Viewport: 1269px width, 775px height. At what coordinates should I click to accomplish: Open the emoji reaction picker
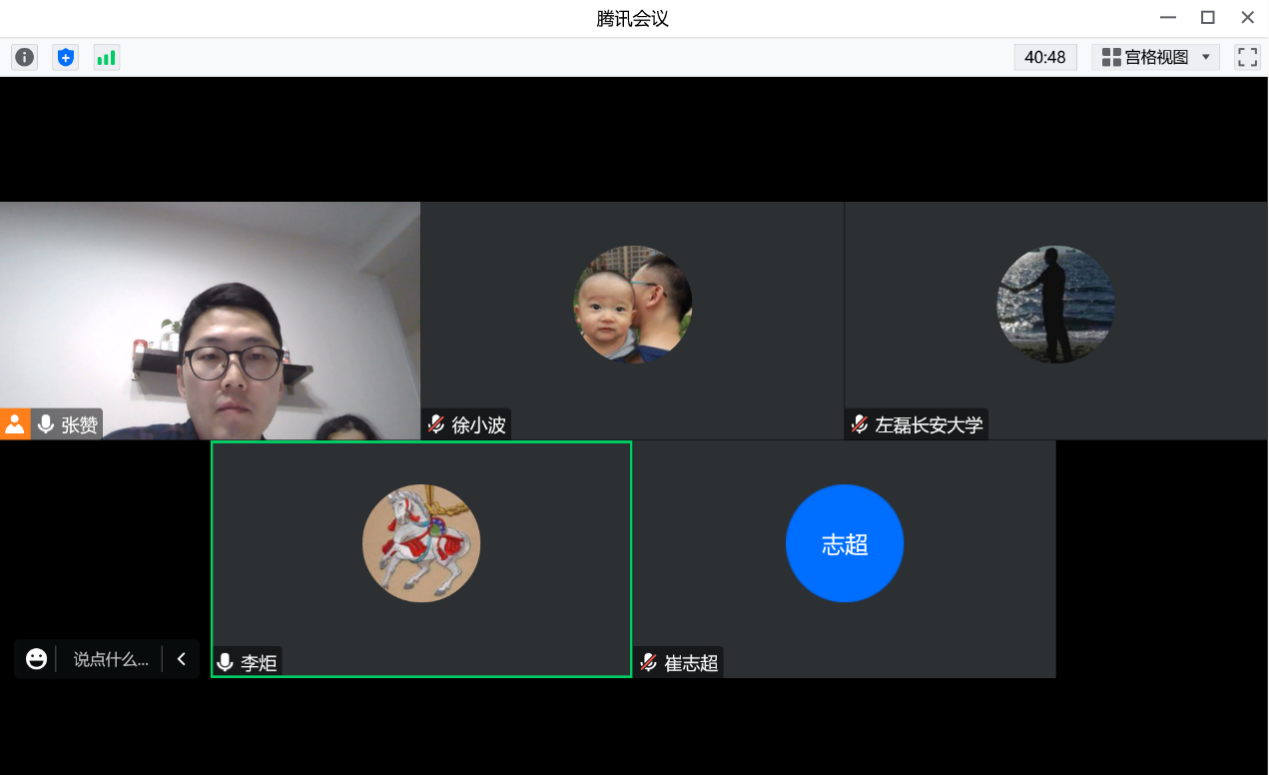pyautogui.click(x=36, y=659)
